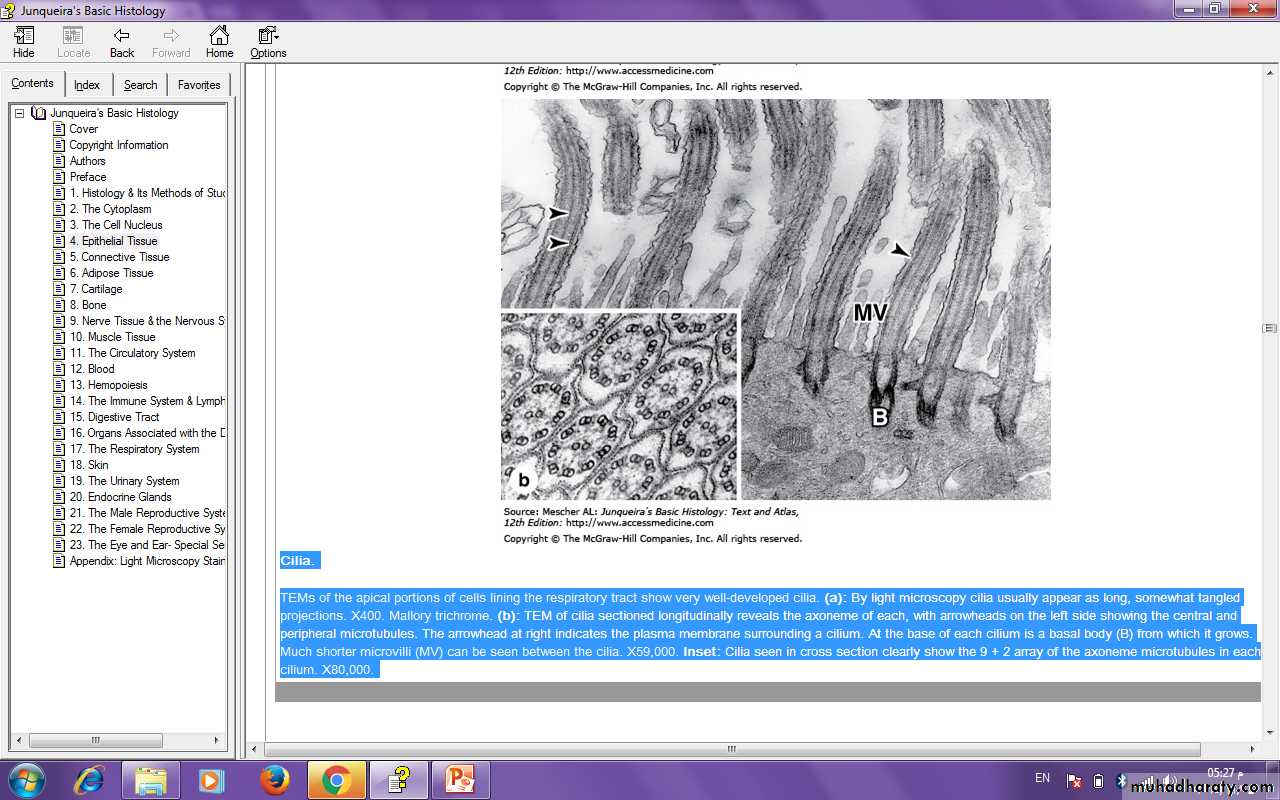Image resolution: width=1280 pixels, height=800 pixels.
Task: Open the Options toolbar menu
Action: (268, 42)
